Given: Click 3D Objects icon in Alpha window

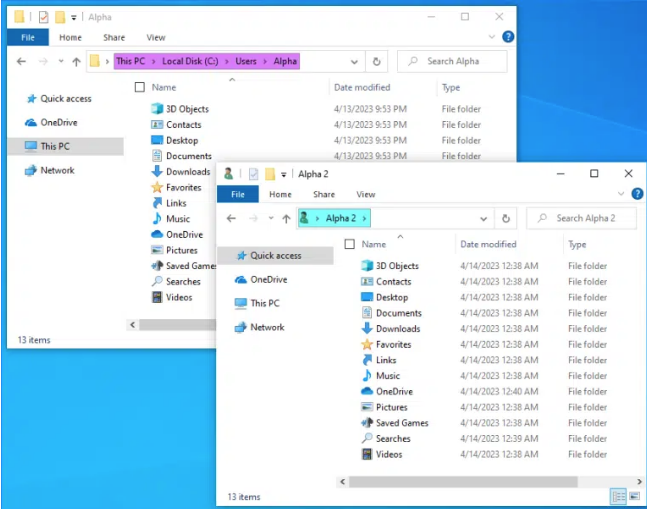Looking at the screenshot, I should pyautogui.click(x=157, y=109).
